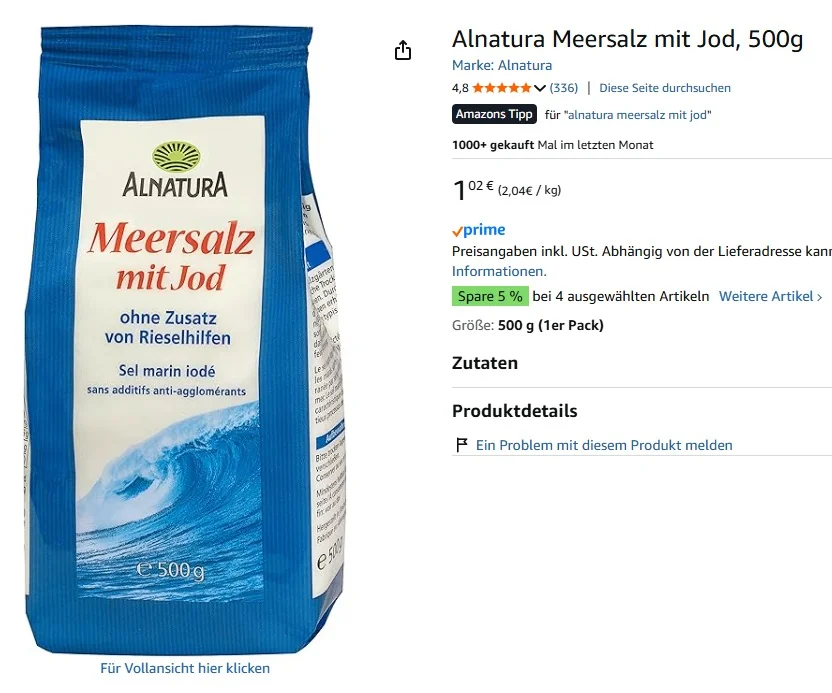
Task: Open Weitere Artikel link
Action: (770, 297)
